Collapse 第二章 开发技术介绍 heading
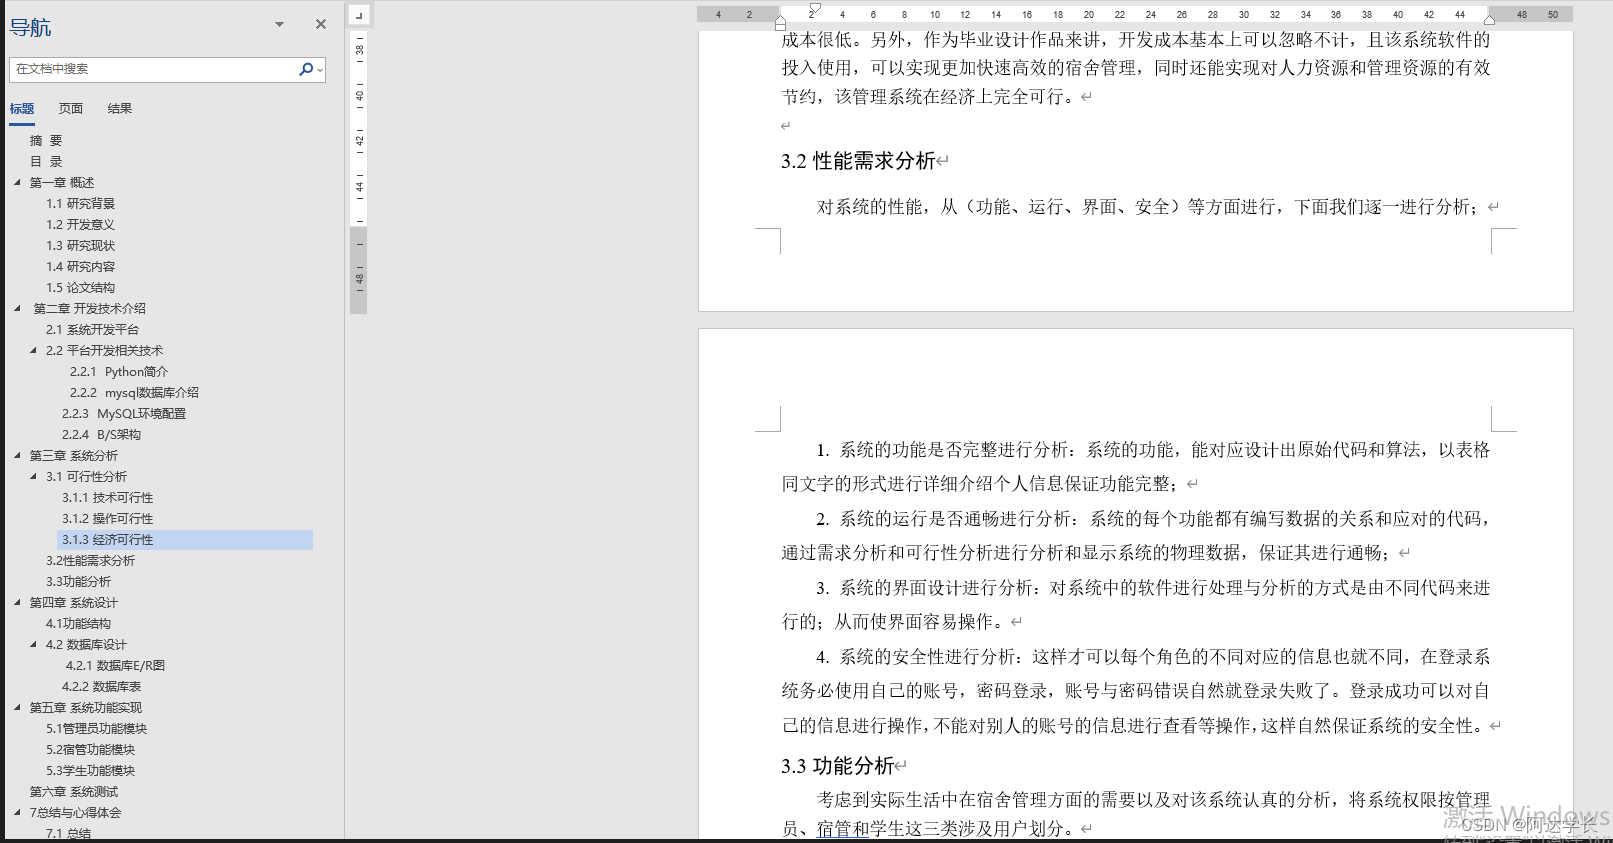 coord(17,308)
